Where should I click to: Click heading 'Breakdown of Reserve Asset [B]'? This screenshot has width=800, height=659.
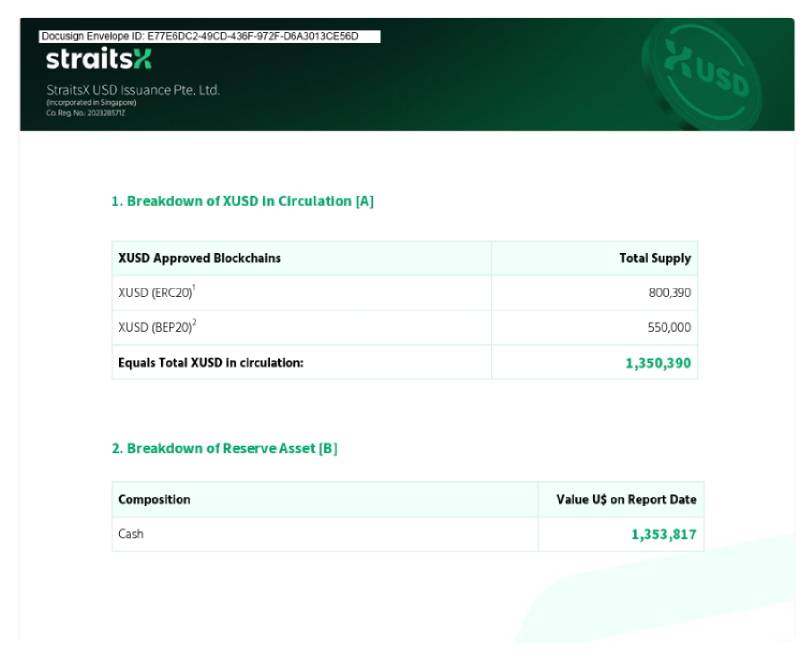click(224, 448)
